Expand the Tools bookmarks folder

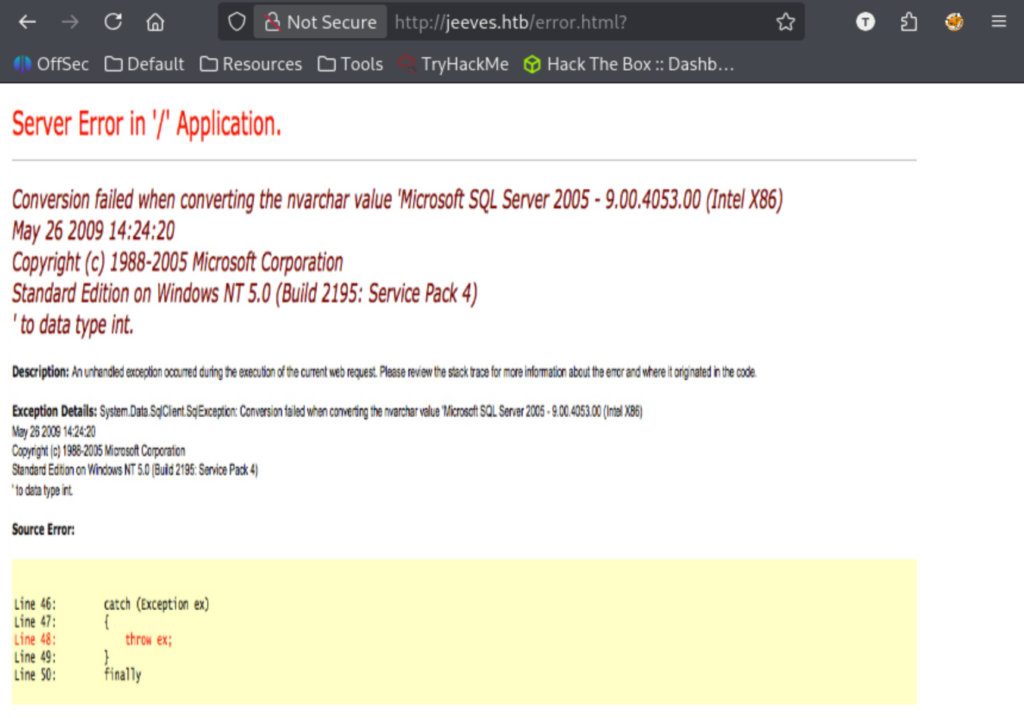pyautogui.click(x=350, y=64)
